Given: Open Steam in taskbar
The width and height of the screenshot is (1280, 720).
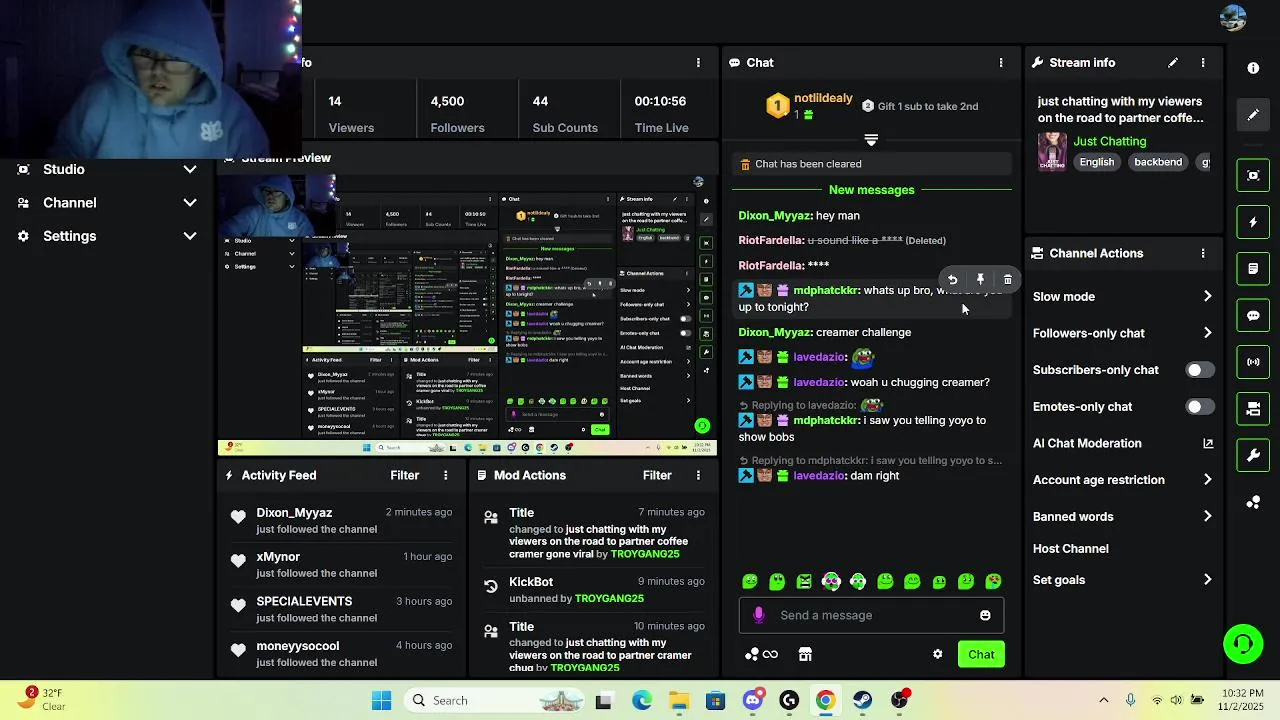Looking at the screenshot, I should 862,701.
